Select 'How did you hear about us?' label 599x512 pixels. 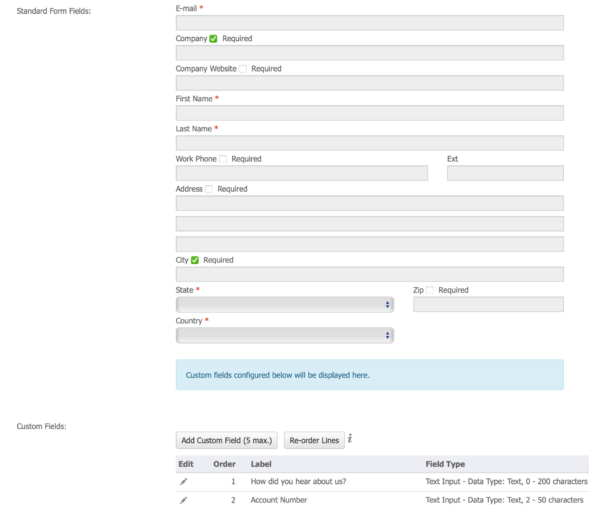pyautogui.click(x=298, y=481)
